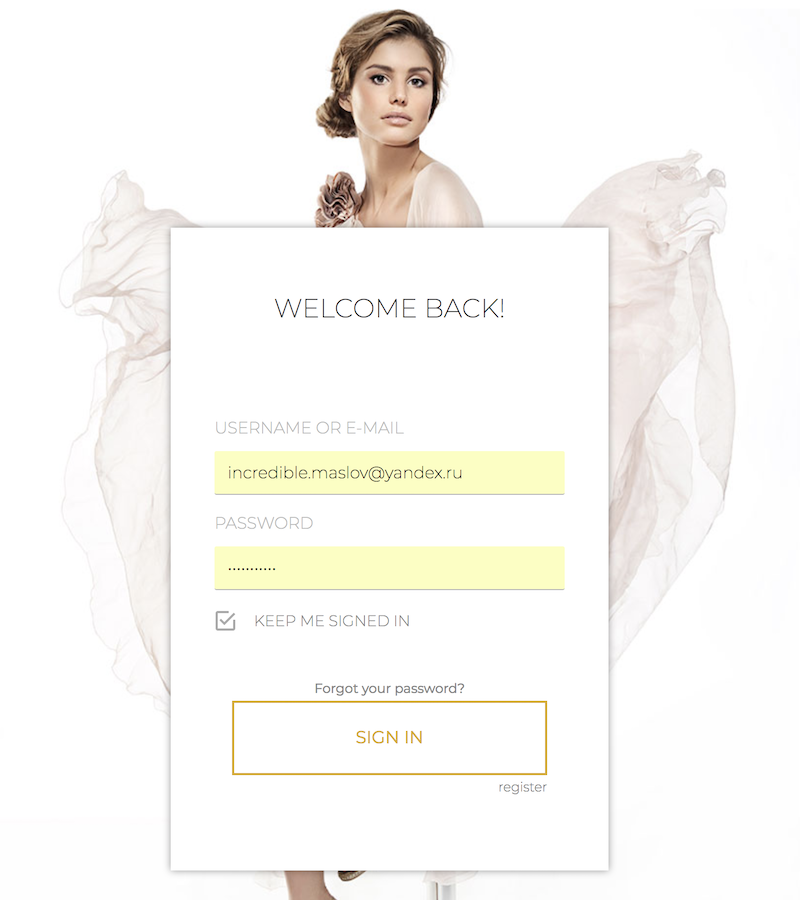Click the PASSWORD field label

pos(264,523)
